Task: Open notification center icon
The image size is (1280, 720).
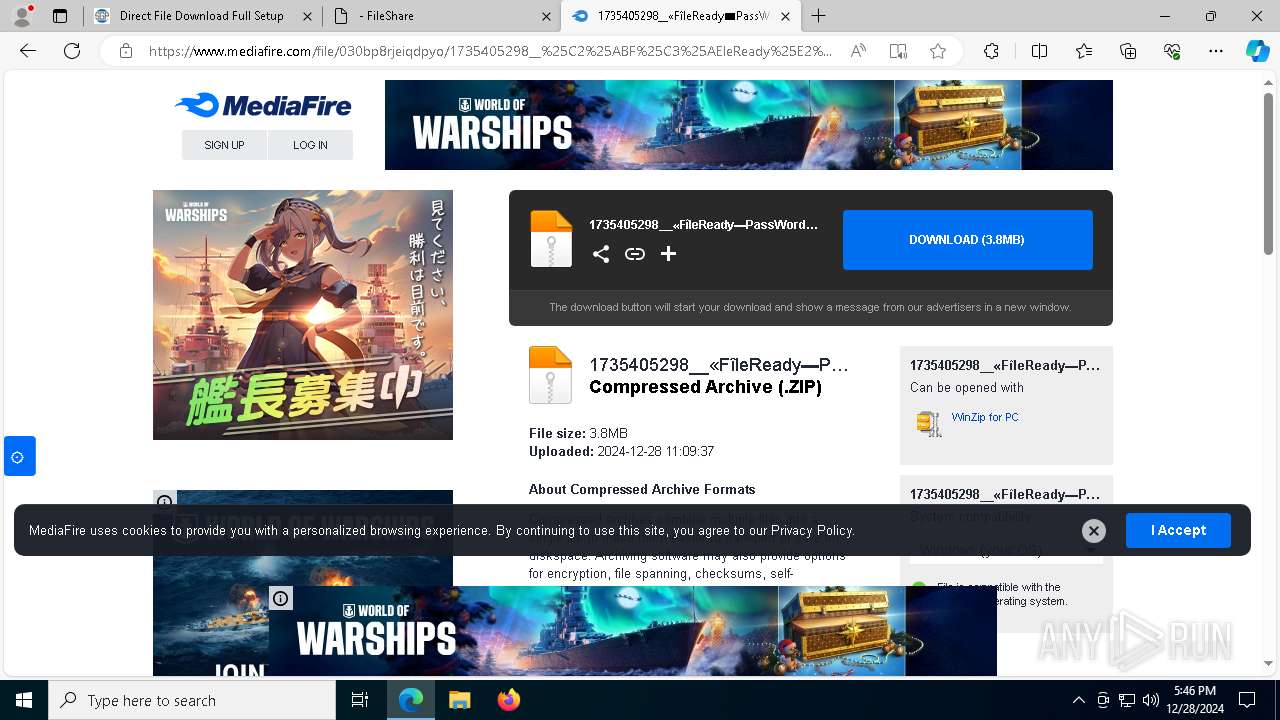Action: coord(1247,700)
